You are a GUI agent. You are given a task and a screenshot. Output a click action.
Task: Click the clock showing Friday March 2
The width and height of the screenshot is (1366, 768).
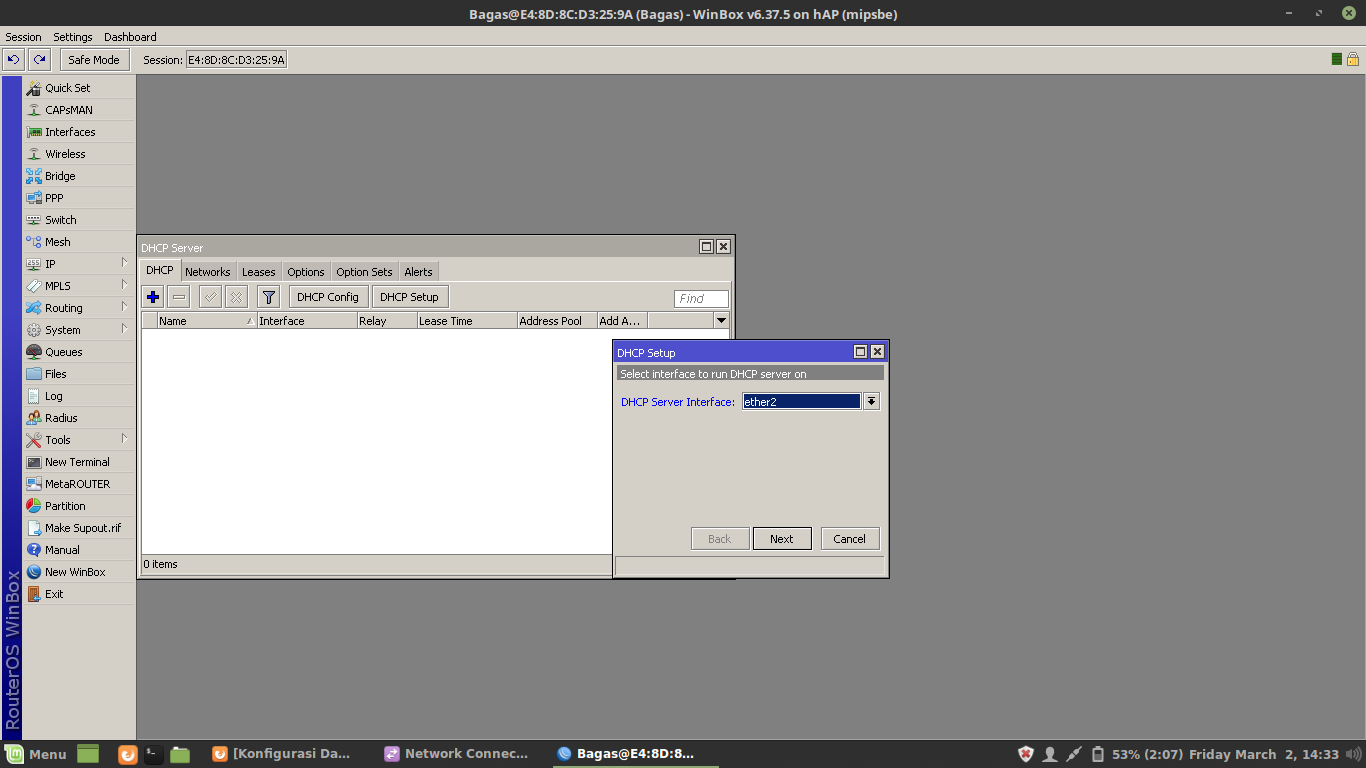[1264, 754]
